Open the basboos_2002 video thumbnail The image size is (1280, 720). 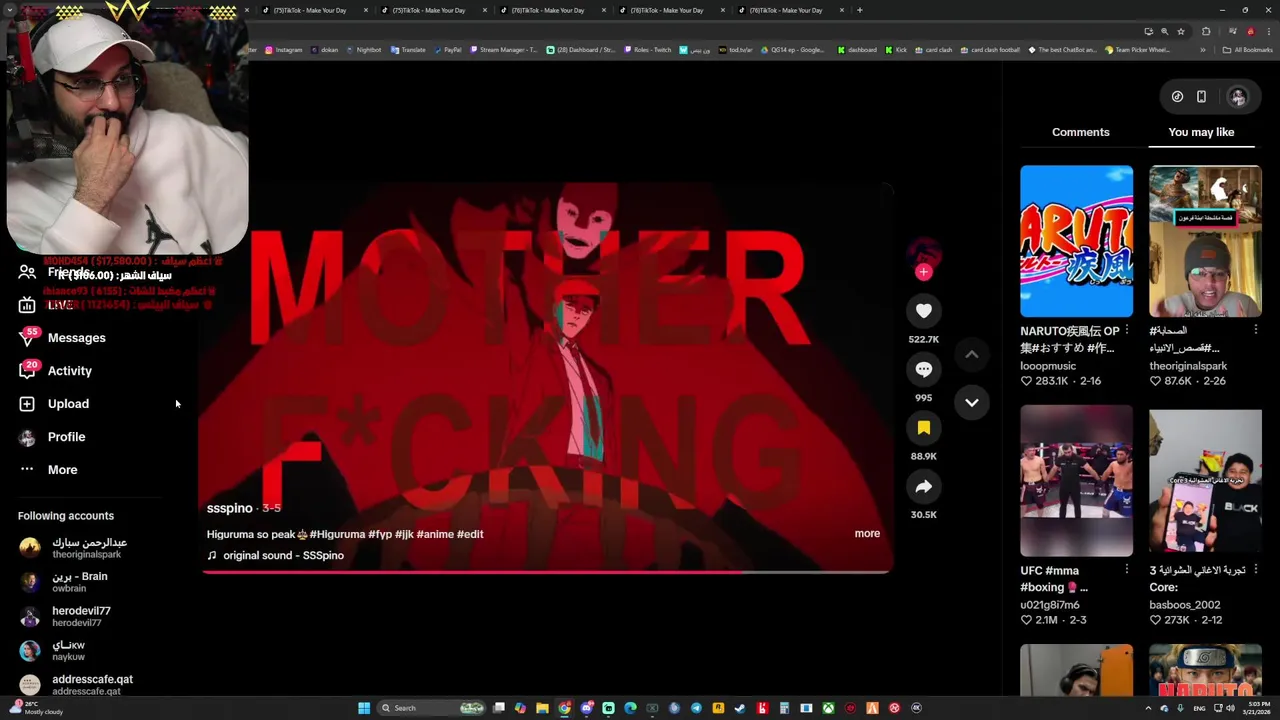pos(1205,480)
